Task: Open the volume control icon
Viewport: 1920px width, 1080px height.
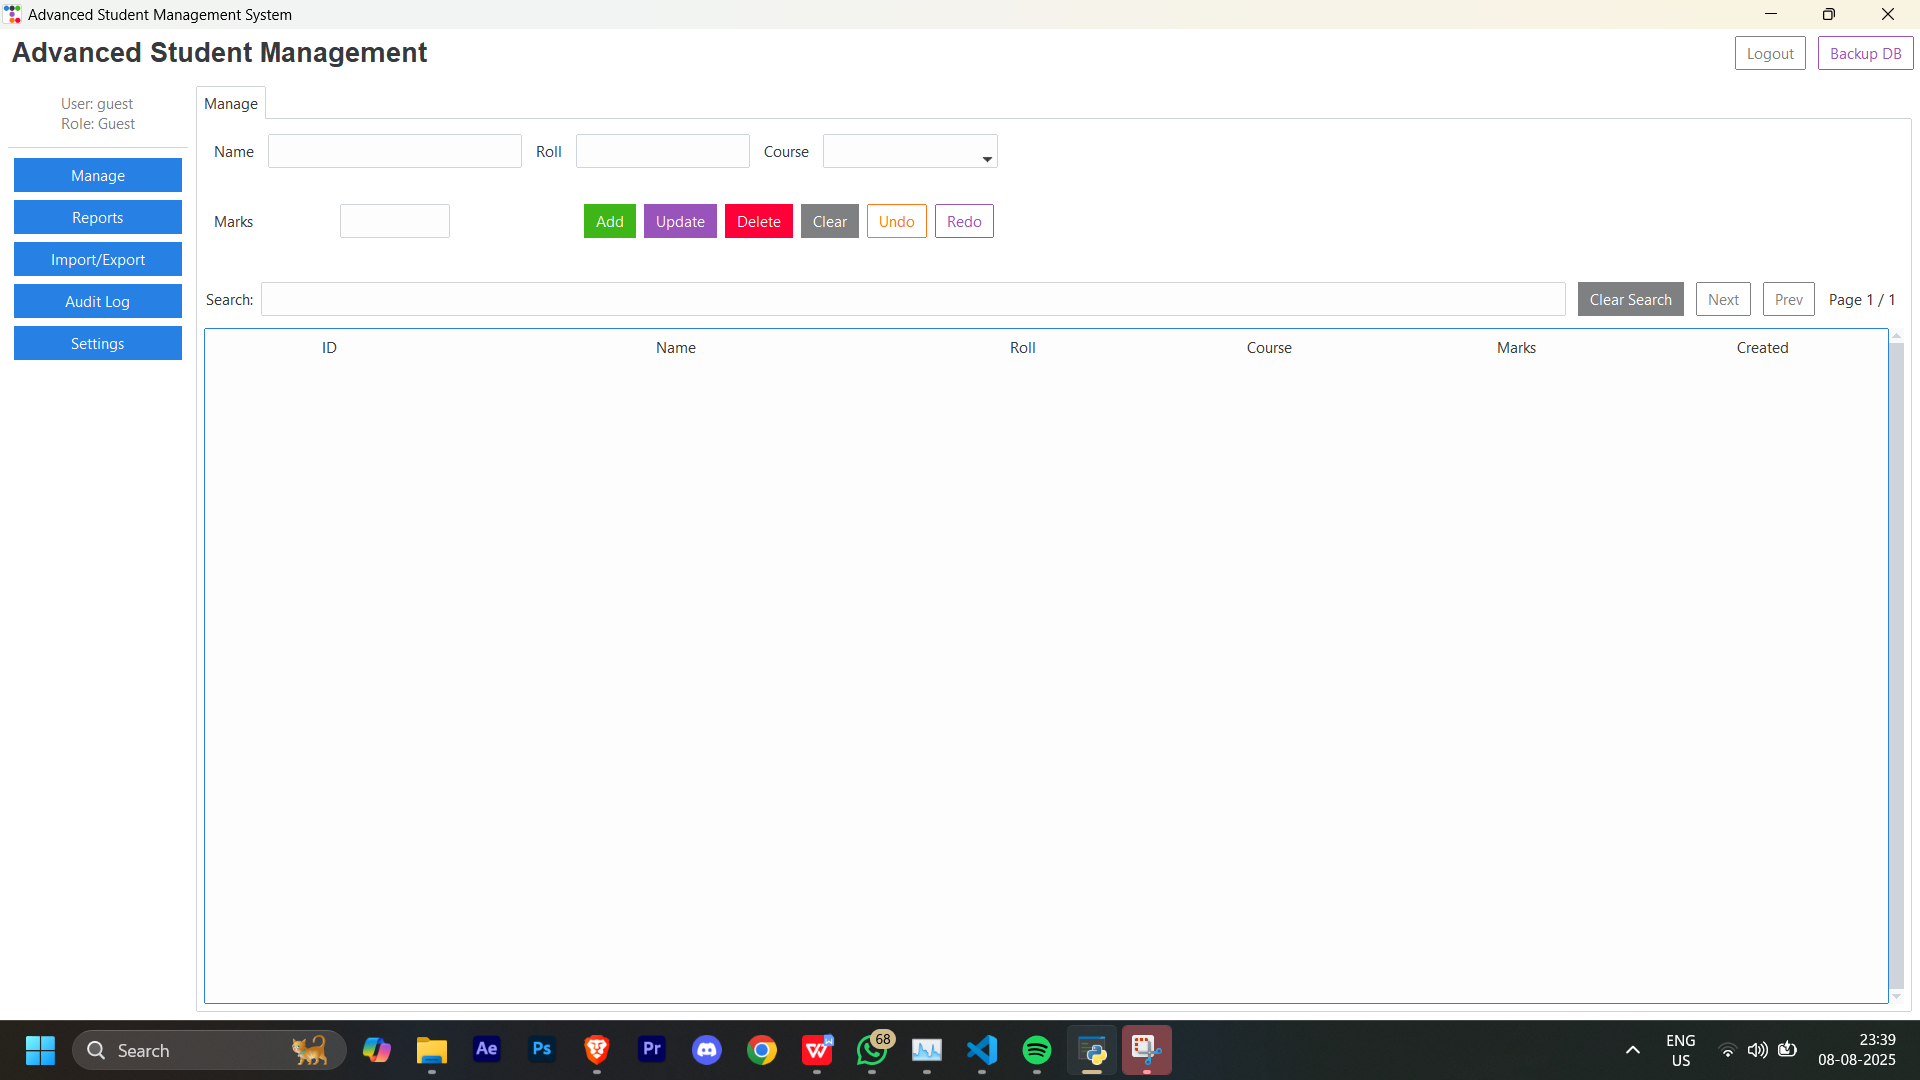Action: [1757, 1050]
